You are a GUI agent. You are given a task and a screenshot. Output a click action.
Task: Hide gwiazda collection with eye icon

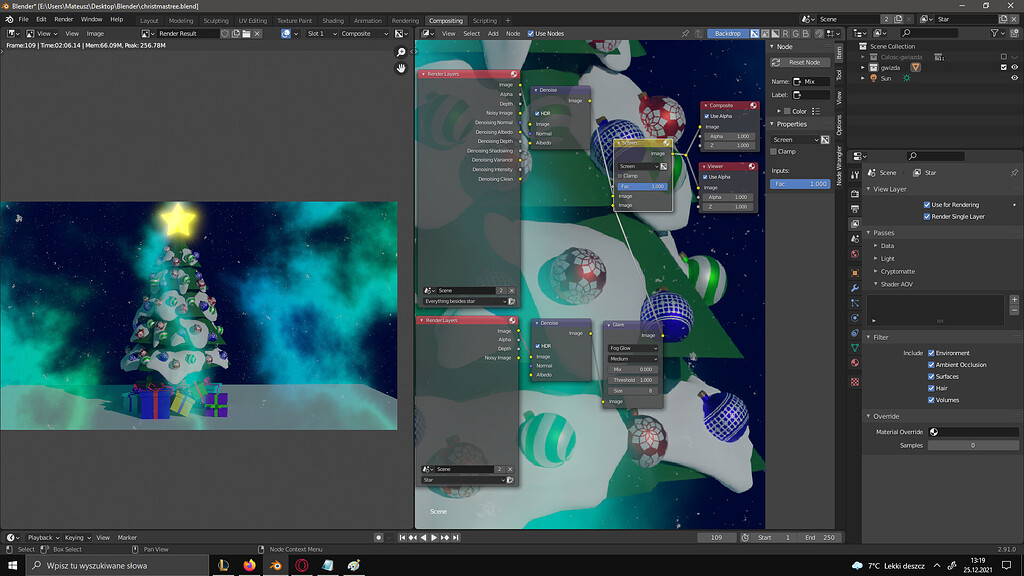point(1014,67)
